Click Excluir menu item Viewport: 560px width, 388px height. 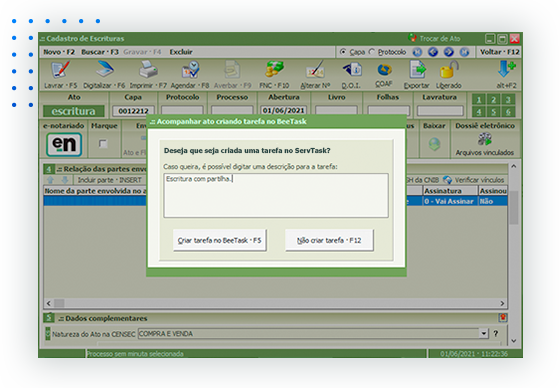181,52
